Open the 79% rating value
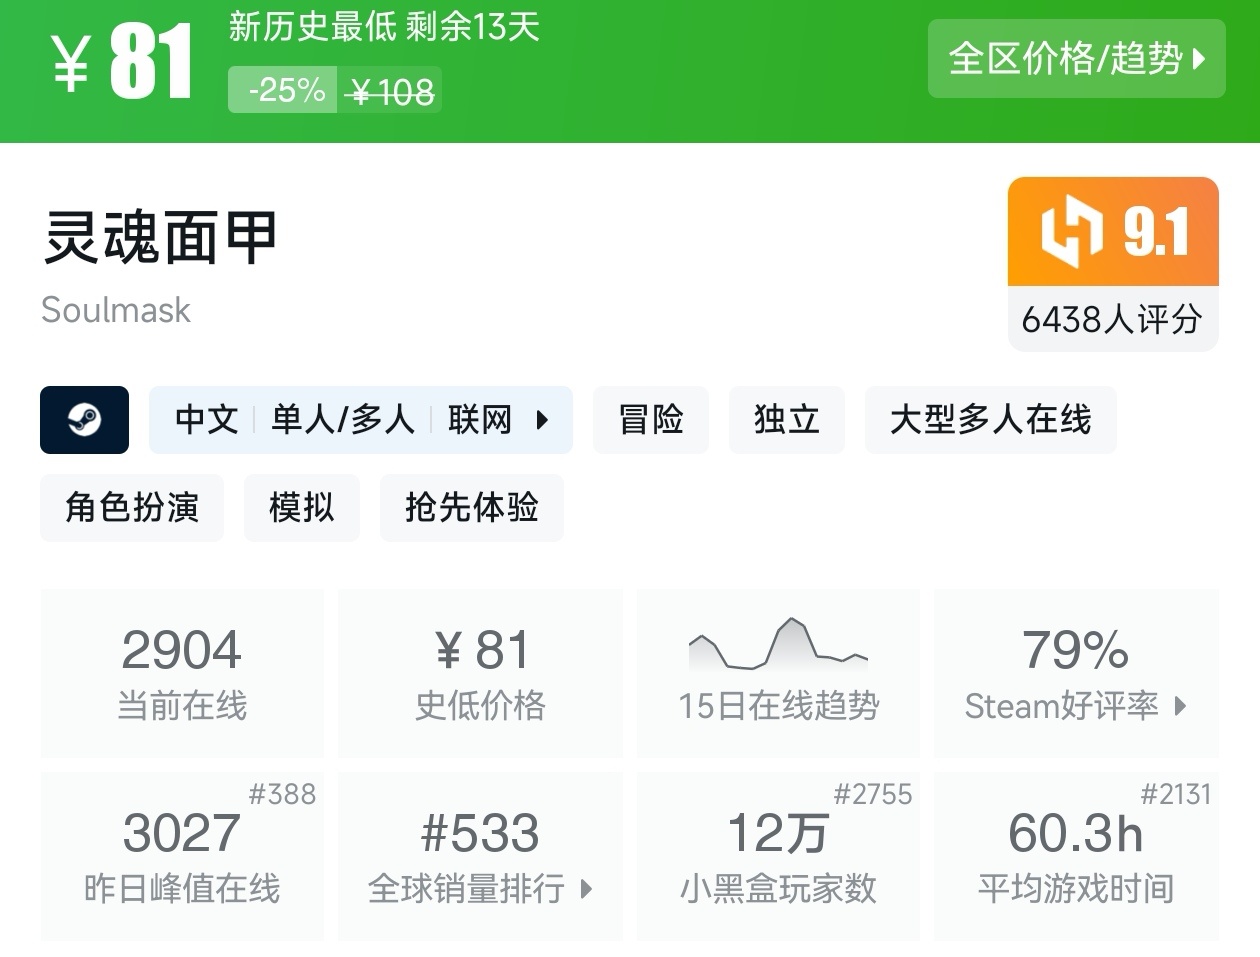The width and height of the screenshot is (1260, 957). tap(1075, 650)
